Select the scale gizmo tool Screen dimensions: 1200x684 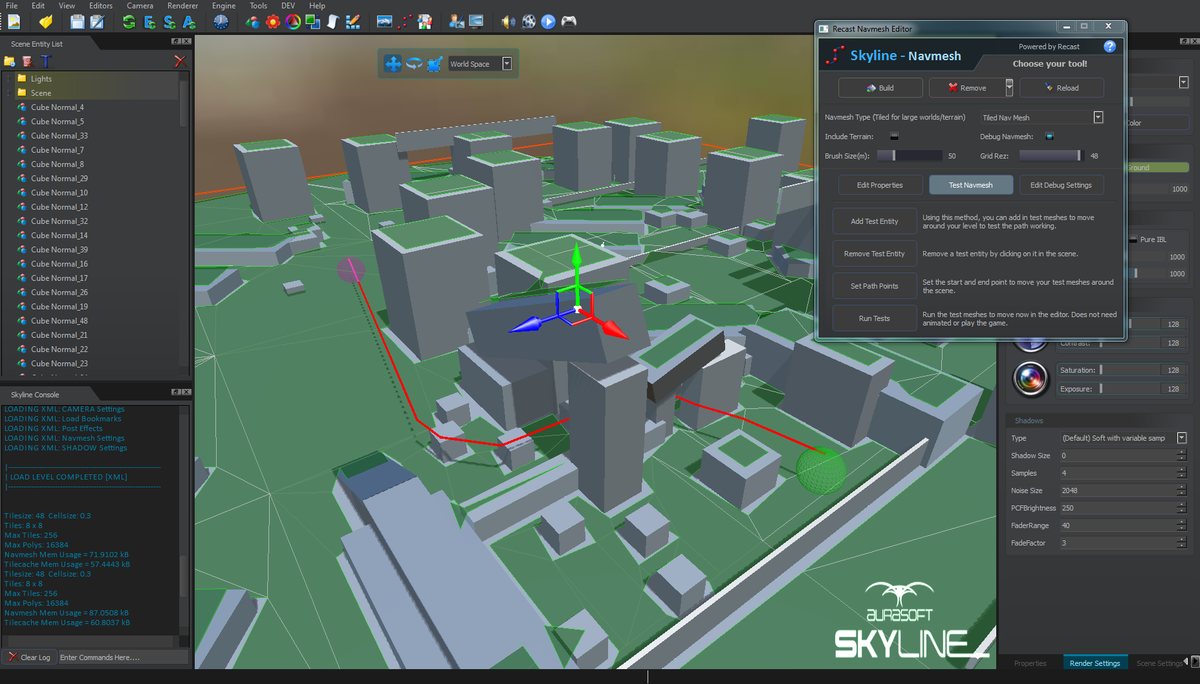[x=434, y=64]
